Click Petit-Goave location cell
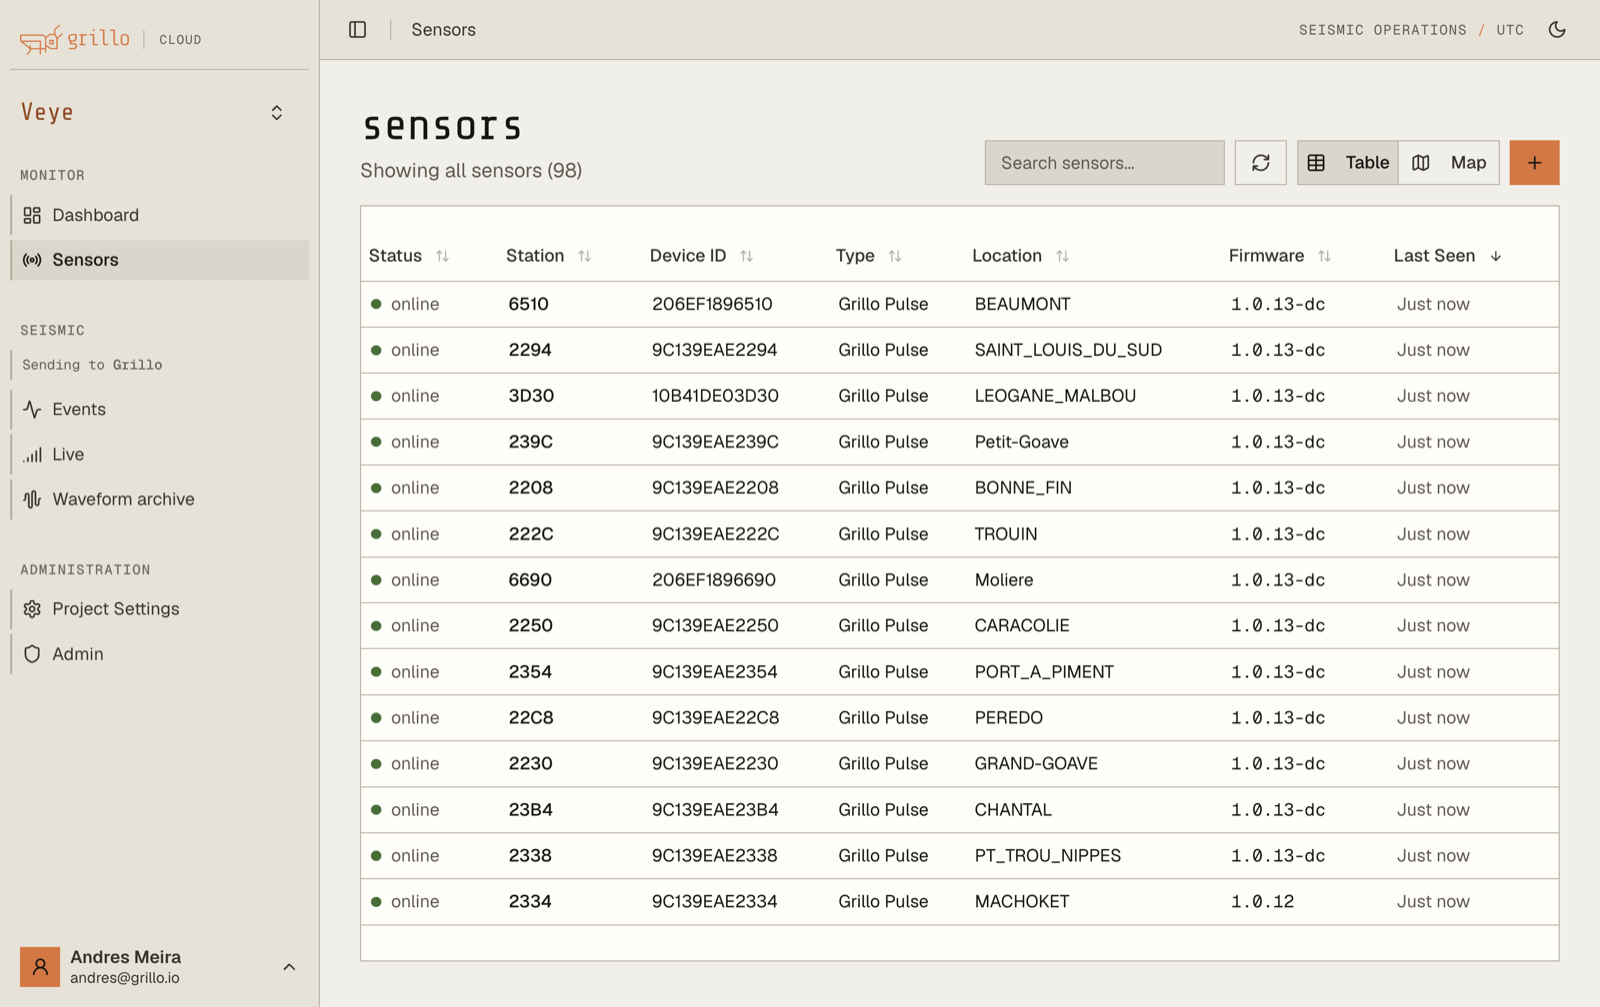The height and width of the screenshot is (1007, 1600). (x=1021, y=442)
